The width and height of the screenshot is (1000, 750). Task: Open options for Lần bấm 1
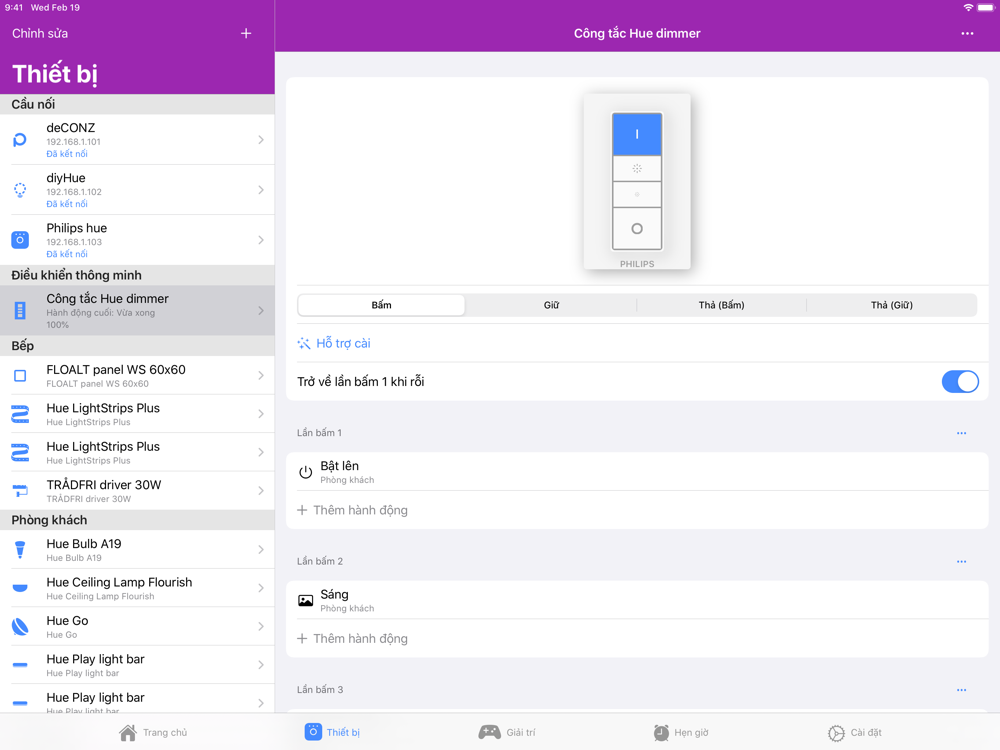pos(961,433)
